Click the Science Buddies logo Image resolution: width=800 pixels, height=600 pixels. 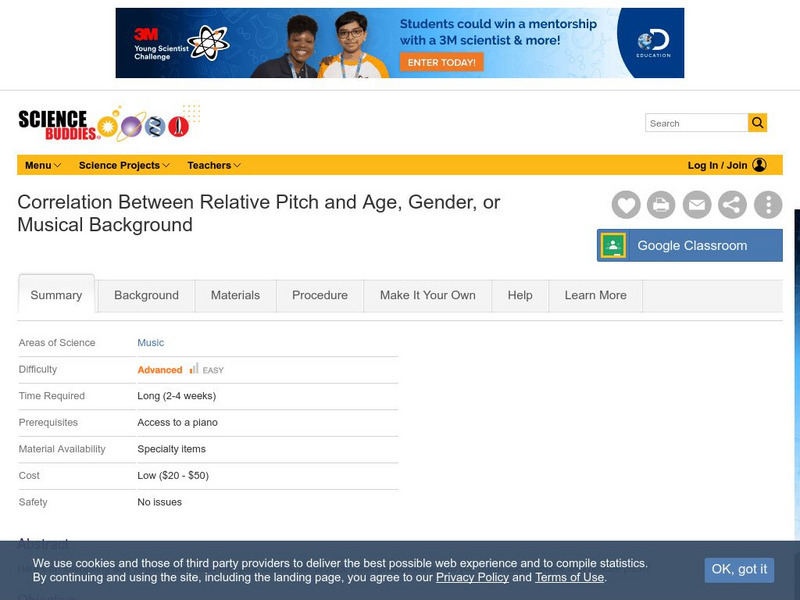(x=62, y=119)
